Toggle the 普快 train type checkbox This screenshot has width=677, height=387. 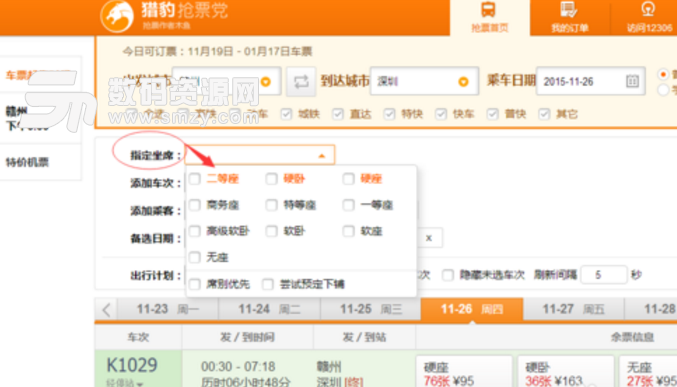493,114
